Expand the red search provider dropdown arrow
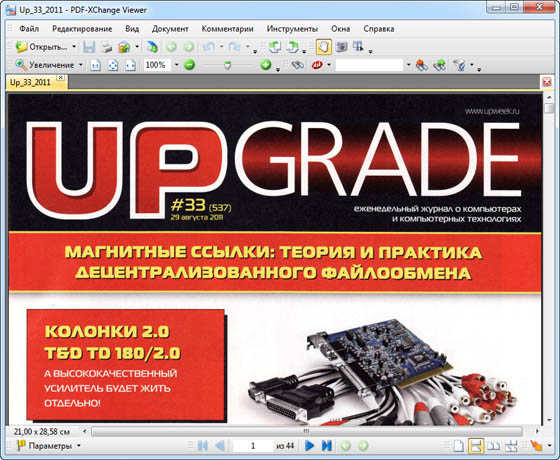 click(329, 65)
